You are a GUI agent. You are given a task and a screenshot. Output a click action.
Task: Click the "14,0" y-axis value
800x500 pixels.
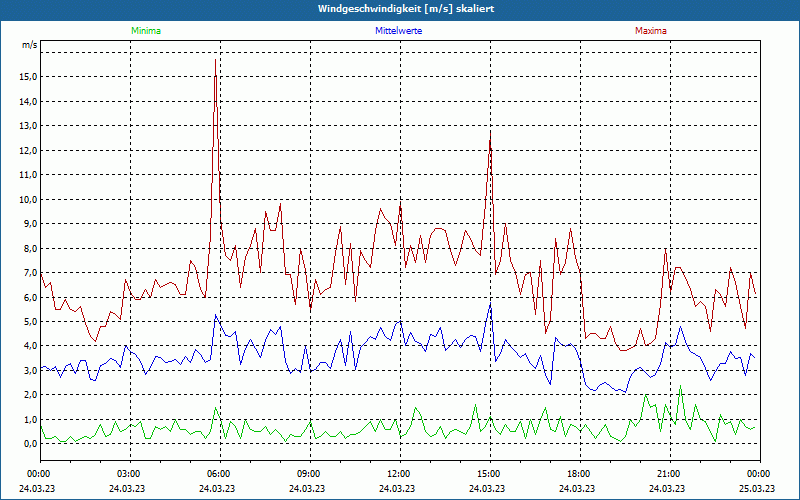click(29, 102)
